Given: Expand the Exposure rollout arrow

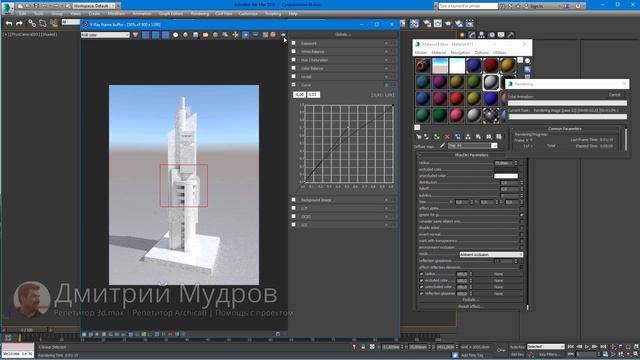Looking at the screenshot, I should point(386,43).
